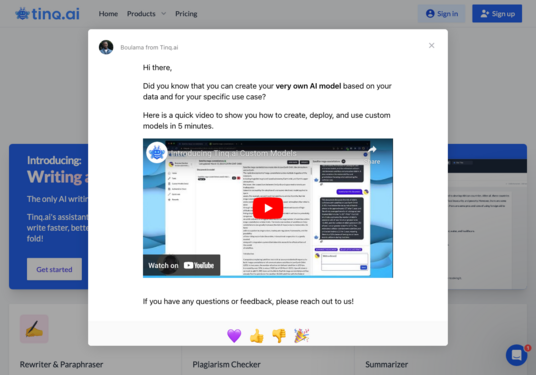Screen dimensions: 536x375
Task: Click Watch on YouTube link
Action: click(182, 265)
